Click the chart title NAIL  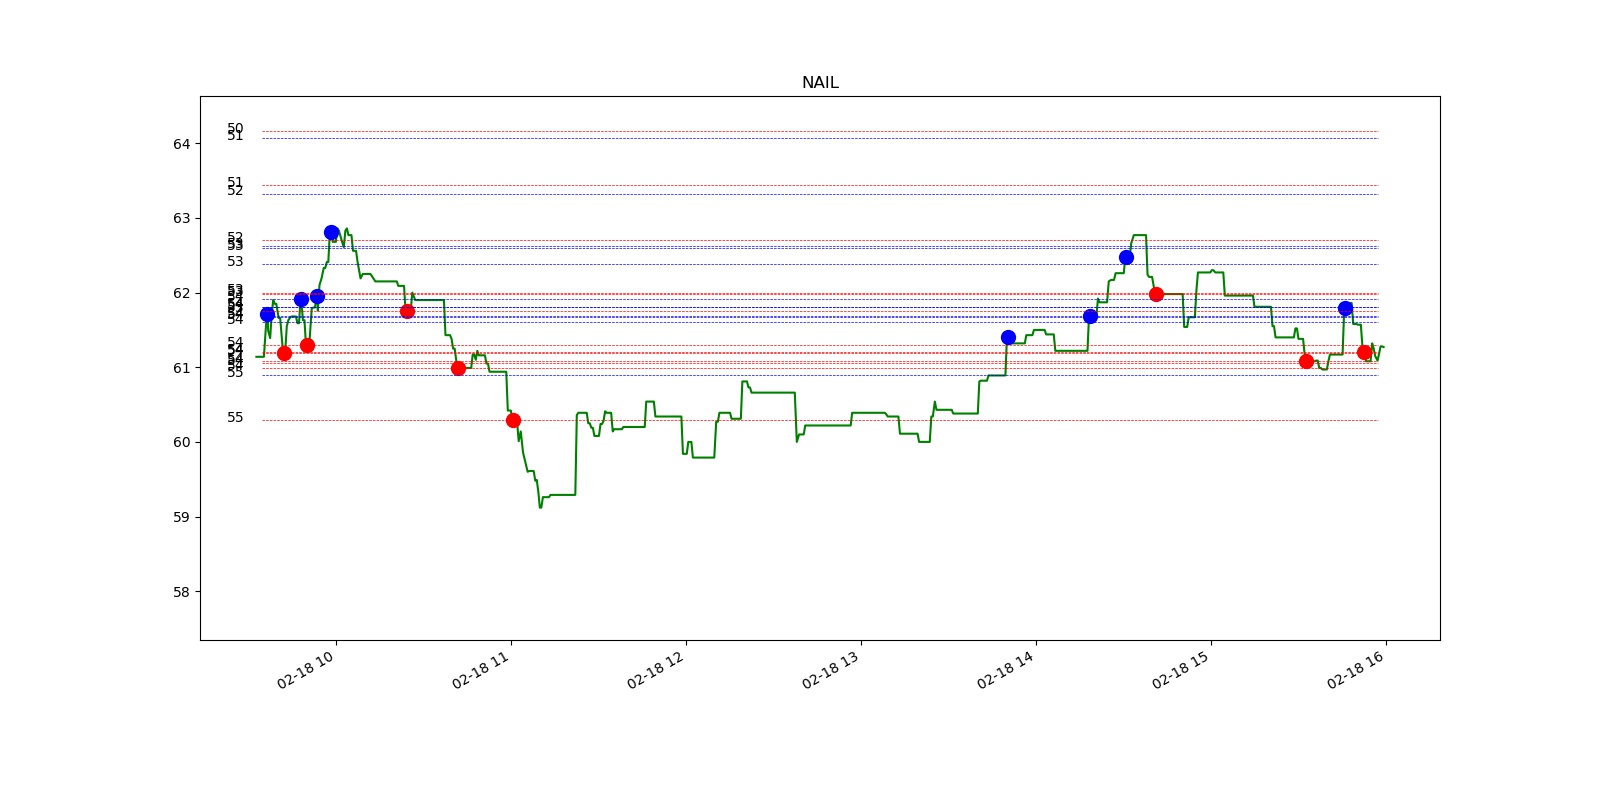(820, 83)
